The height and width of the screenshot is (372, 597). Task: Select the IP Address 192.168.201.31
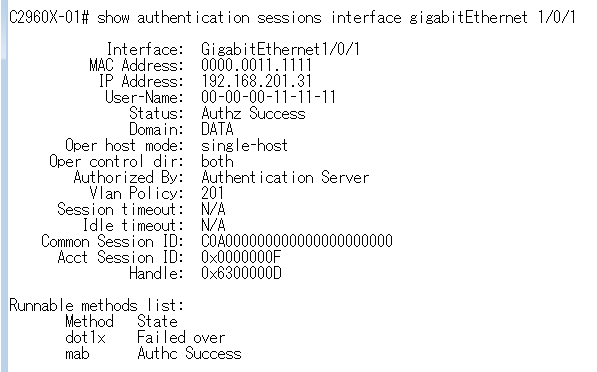[256, 81]
